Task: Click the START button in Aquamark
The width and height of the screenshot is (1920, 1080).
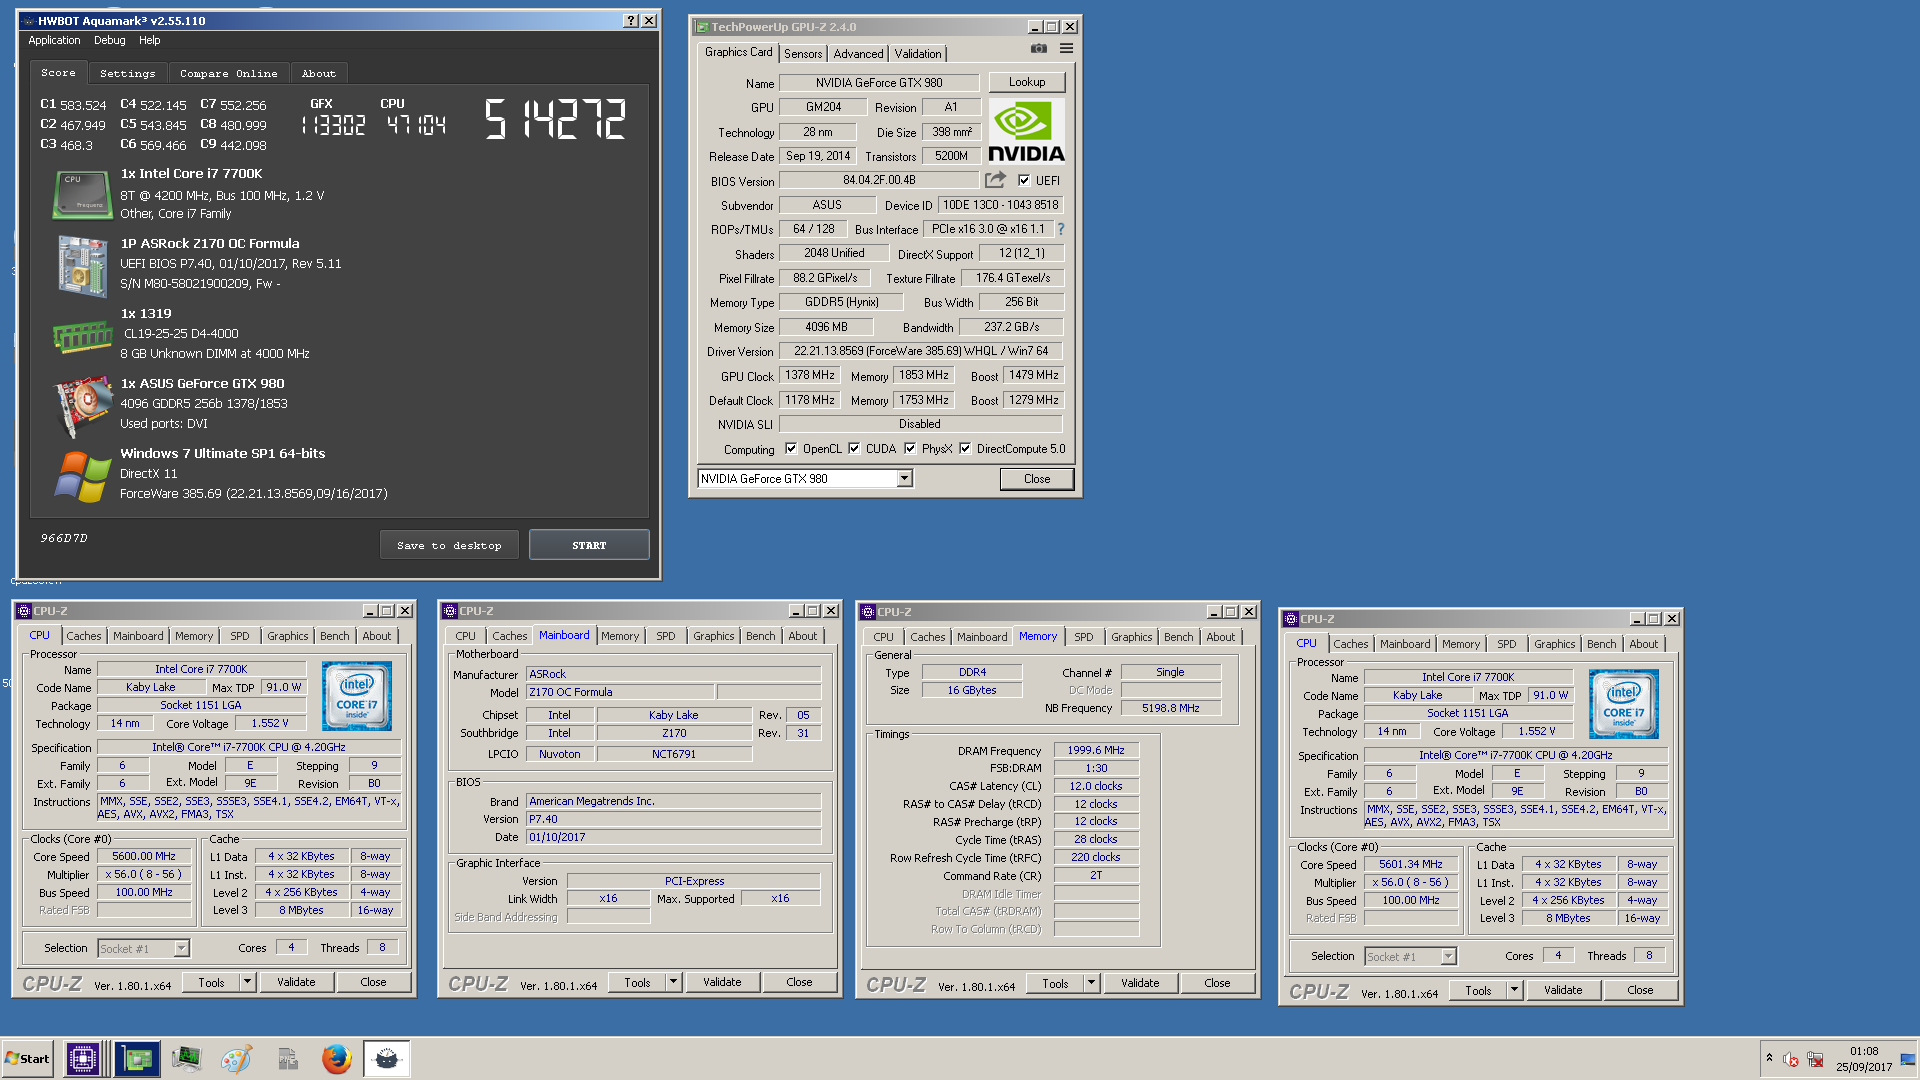Action: point(589,545)
